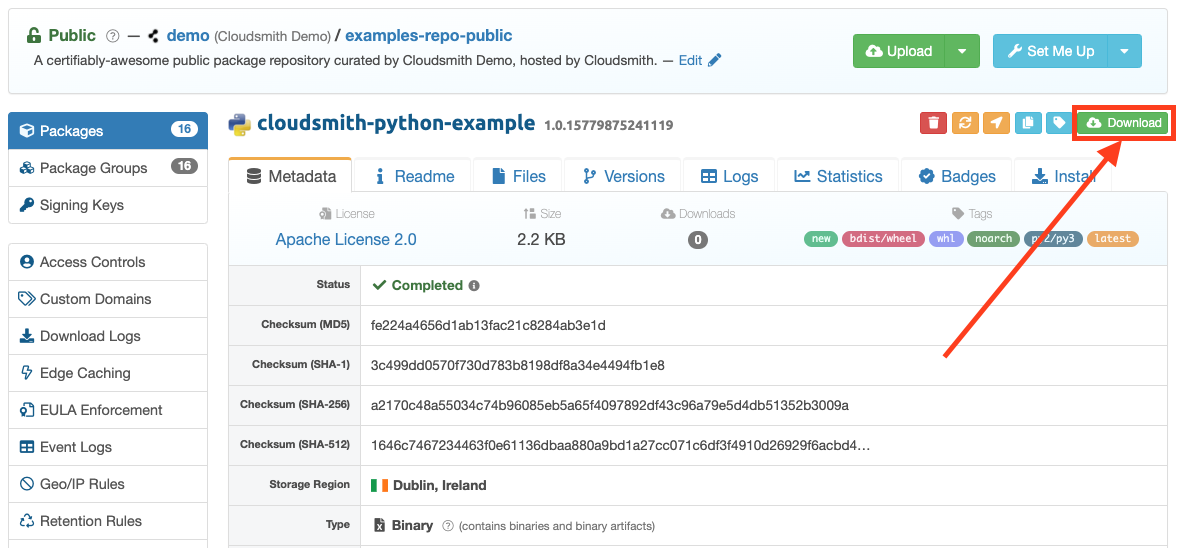Click the orange 'latest' tag
This screenshot has width=1181, height=548.
click(1112, 239)
